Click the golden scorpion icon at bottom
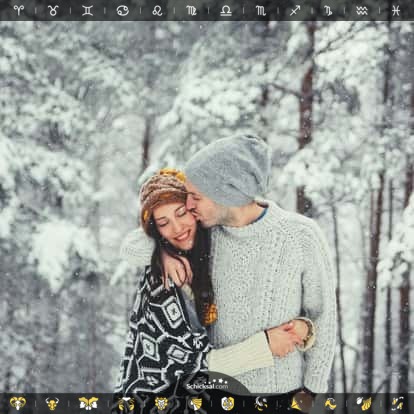This screenshot has width=414, height=414. (x=260, y=403)
